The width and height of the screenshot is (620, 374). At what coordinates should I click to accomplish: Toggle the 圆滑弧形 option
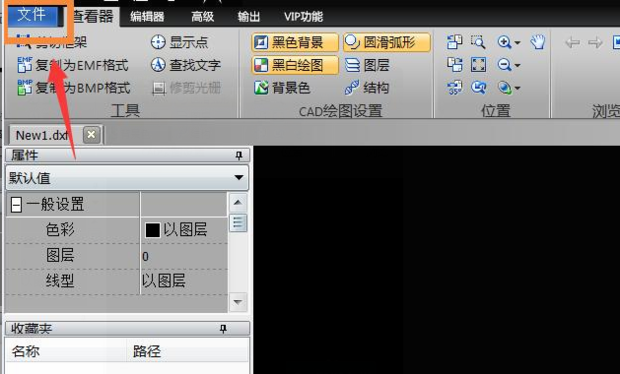tap(387, 42)
